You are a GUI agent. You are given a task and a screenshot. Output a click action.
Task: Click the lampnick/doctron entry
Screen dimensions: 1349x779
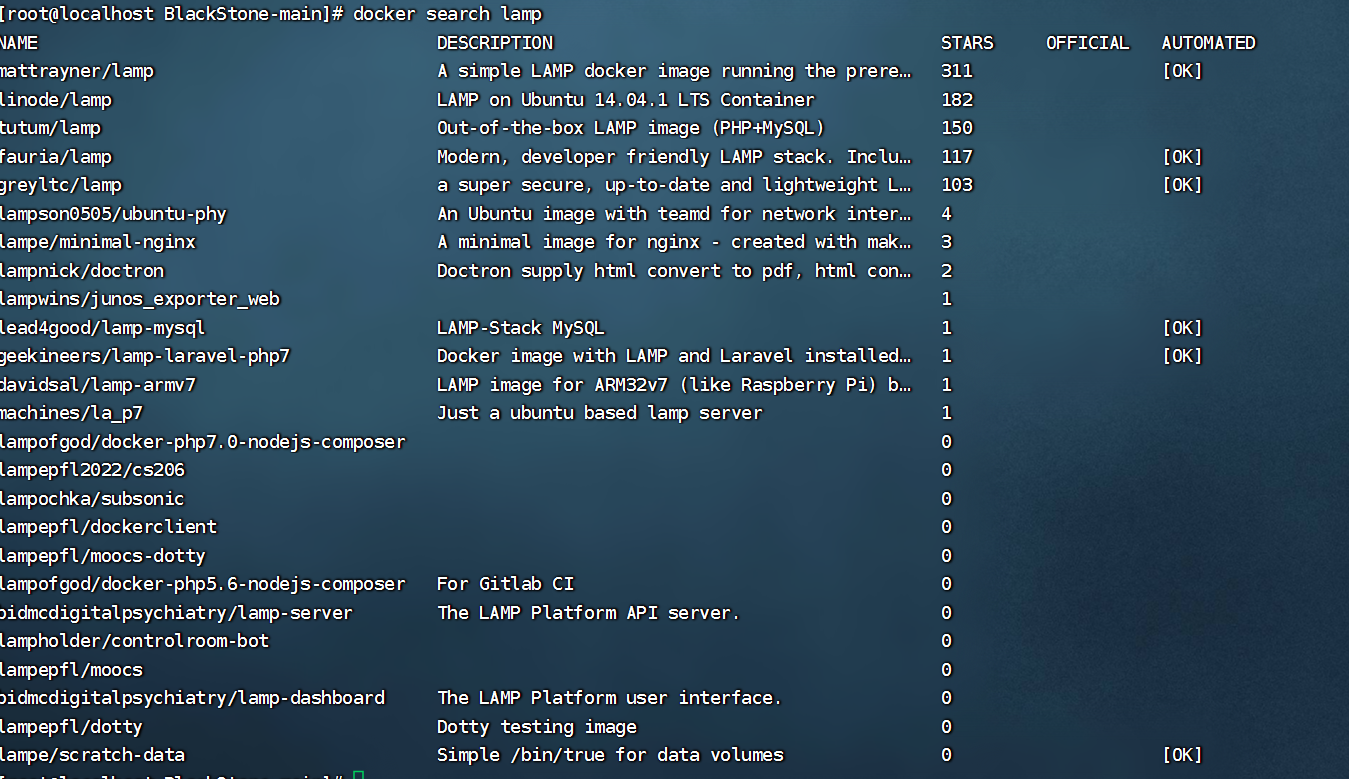[82, 271]
